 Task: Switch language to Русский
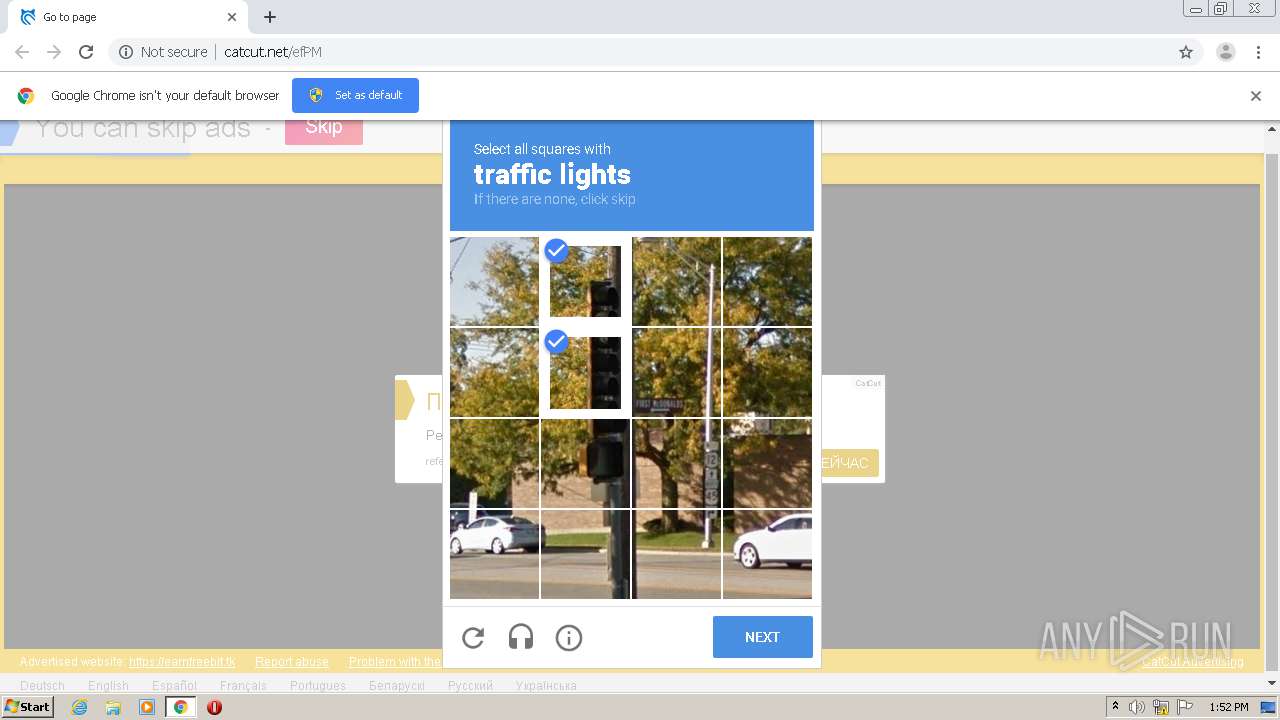click(x=470, y=686)
